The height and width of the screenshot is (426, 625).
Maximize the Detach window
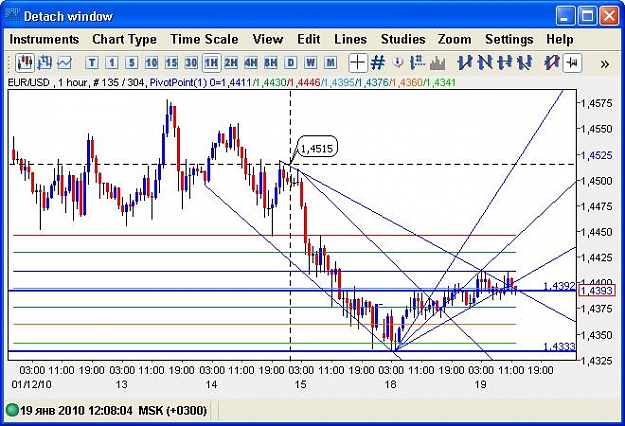coord(587,16)
